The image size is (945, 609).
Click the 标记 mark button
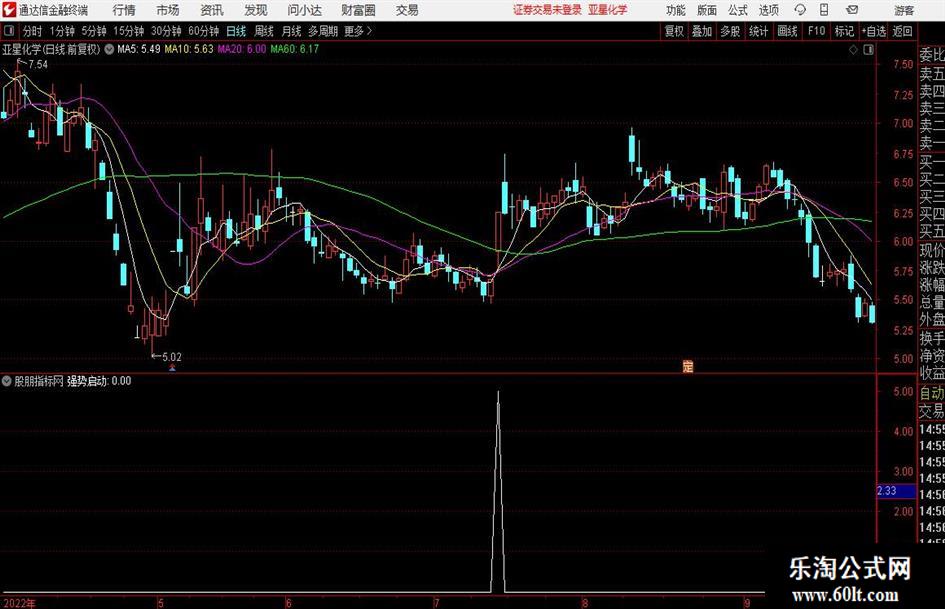(844, 31)
